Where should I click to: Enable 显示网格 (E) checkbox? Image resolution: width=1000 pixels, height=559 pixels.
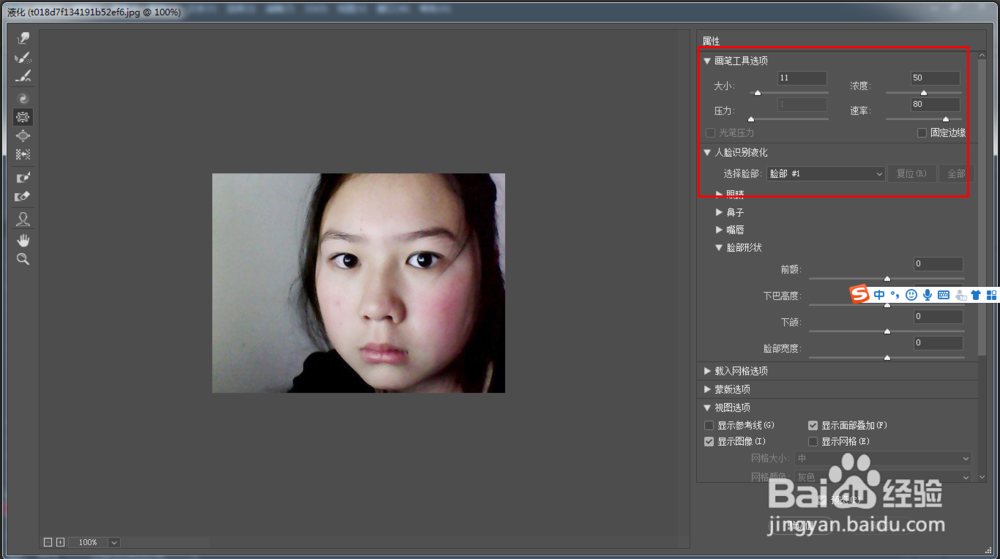(x=812, y=441)
